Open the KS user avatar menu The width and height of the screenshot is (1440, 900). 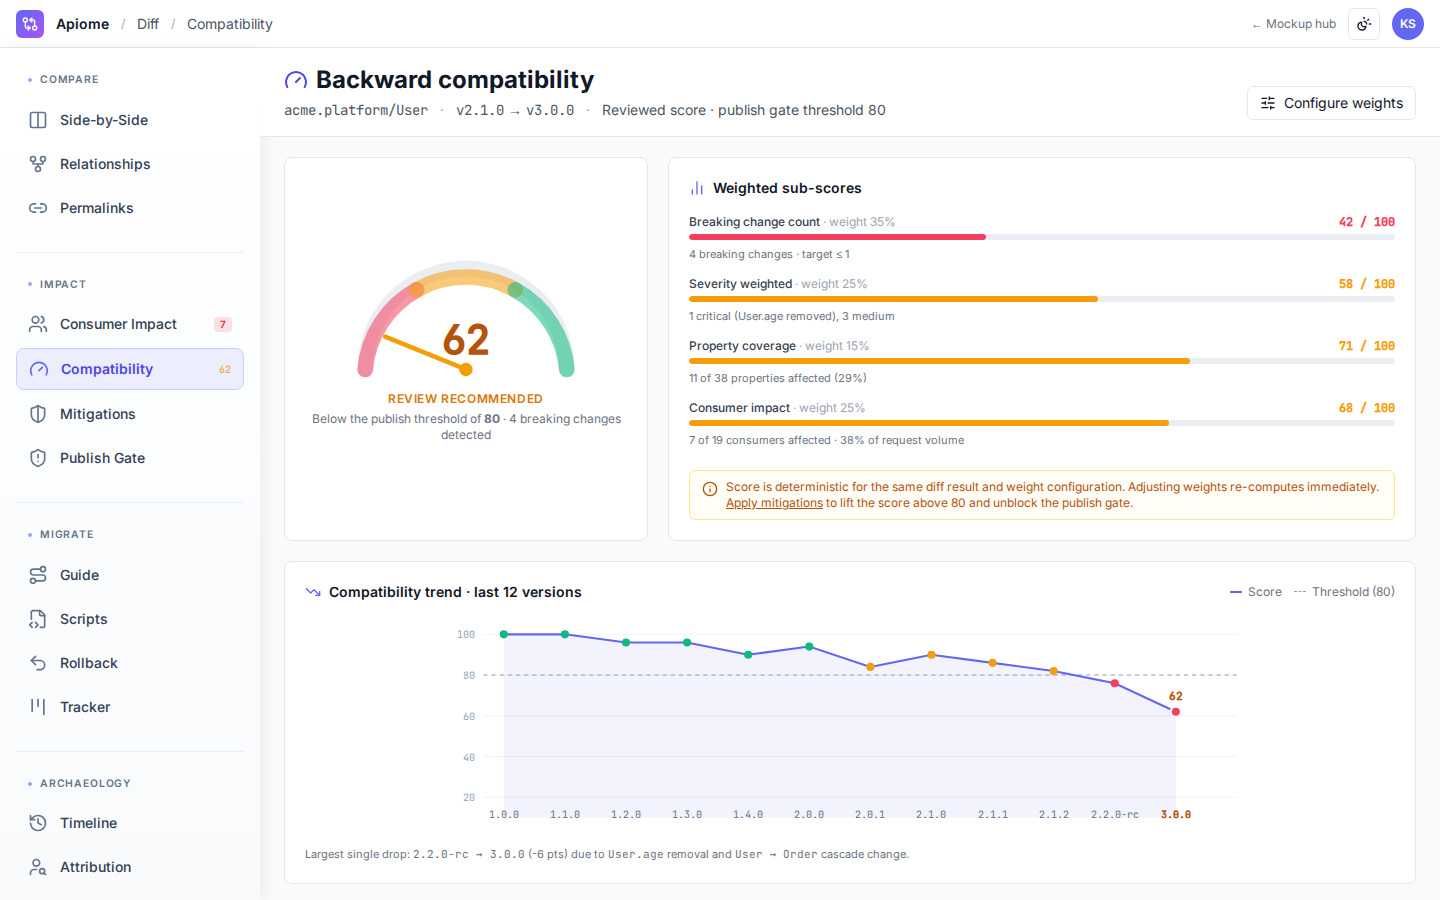(x=1408, y=24)
